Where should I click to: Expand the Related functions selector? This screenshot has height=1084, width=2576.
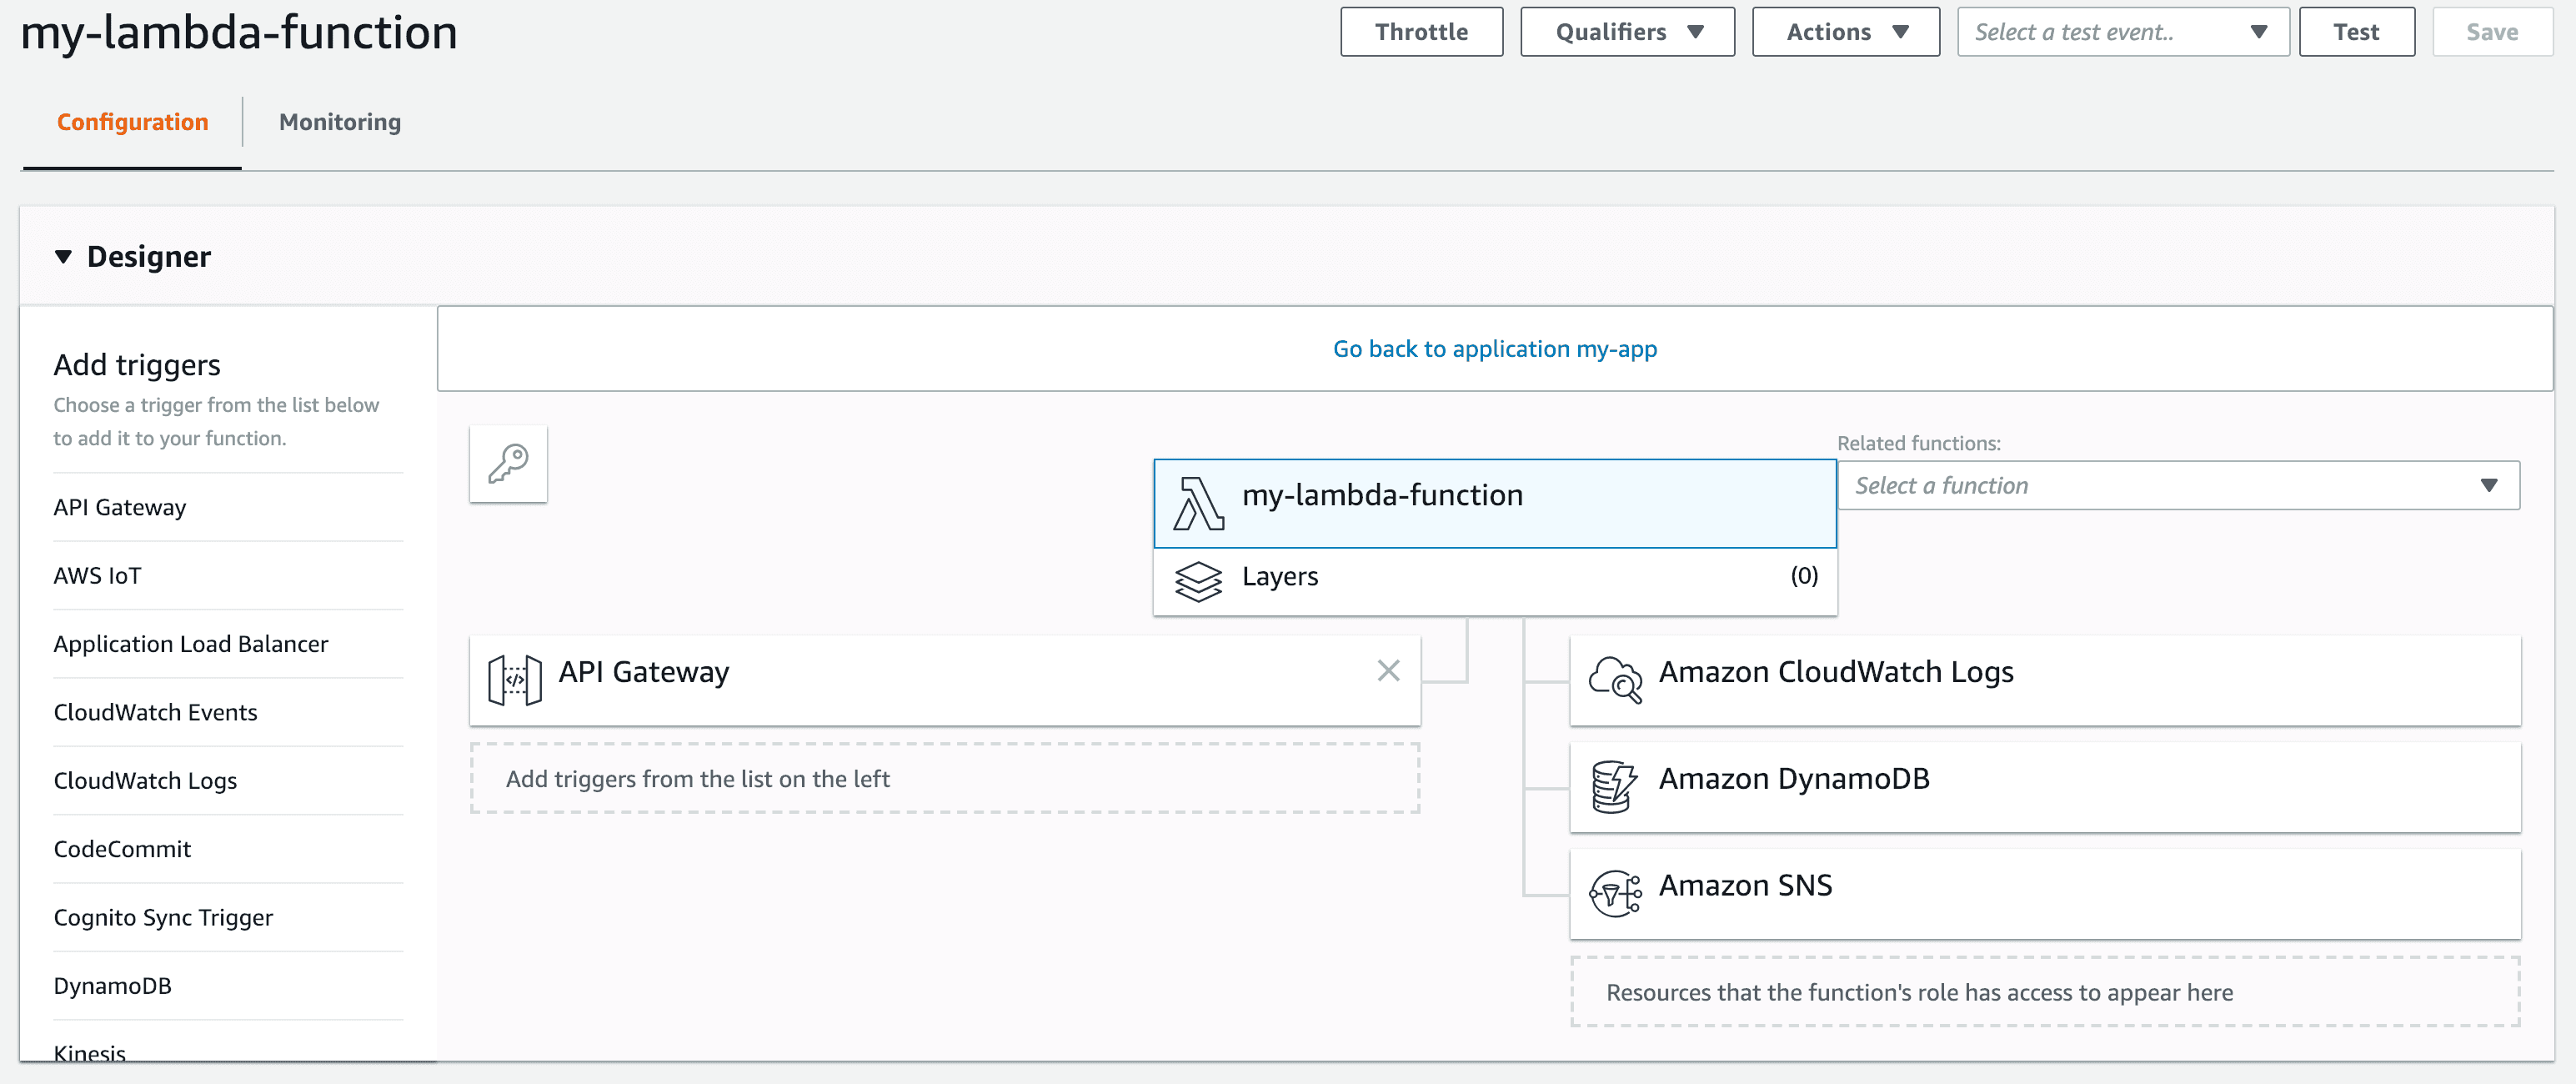[2177, 486]
